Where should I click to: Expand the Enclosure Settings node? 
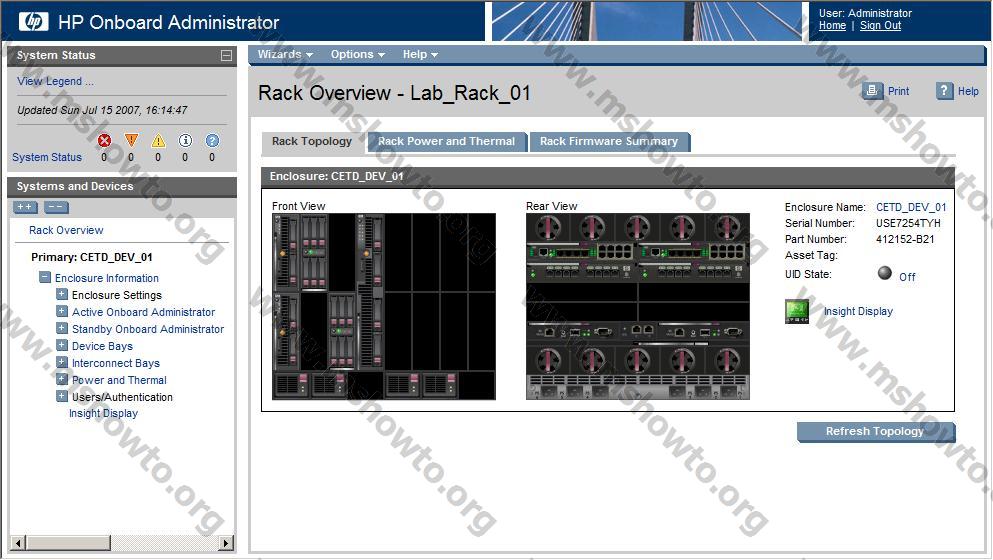[61, 294]
